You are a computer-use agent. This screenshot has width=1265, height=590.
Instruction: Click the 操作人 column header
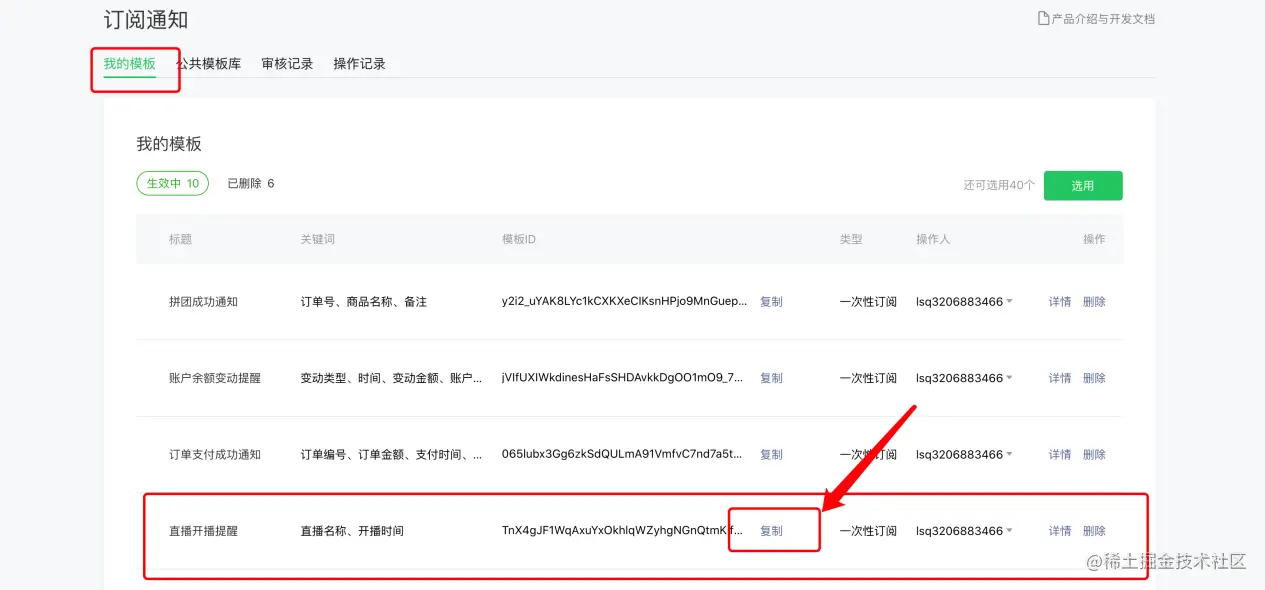click(x=933, y=240)
